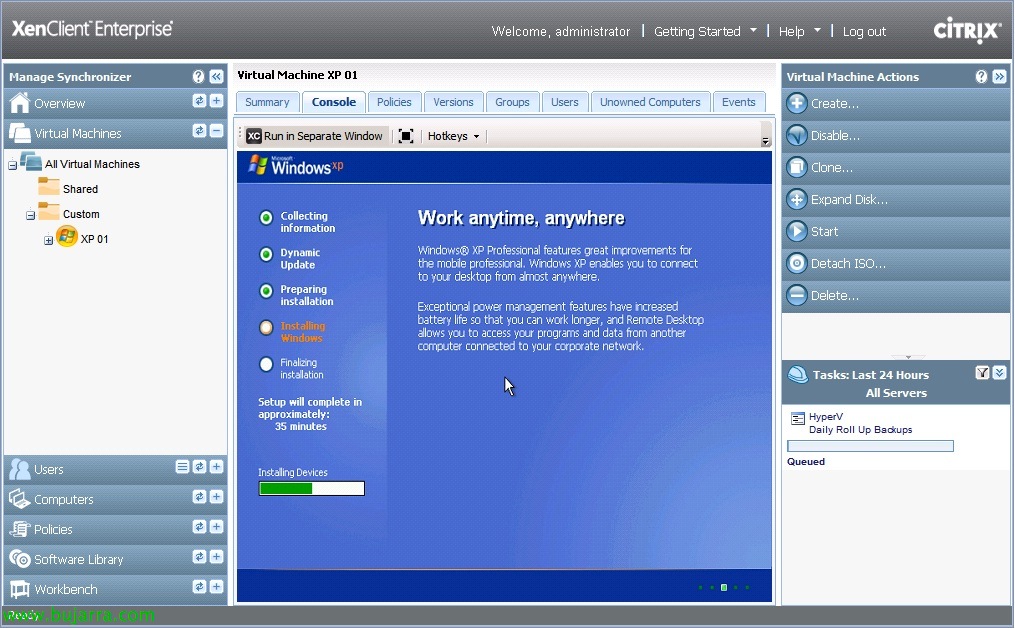The width and height of the screenshot is (1015, 628).
Task: Collapse the Tasks panel
Action: (x=999, y=372)
